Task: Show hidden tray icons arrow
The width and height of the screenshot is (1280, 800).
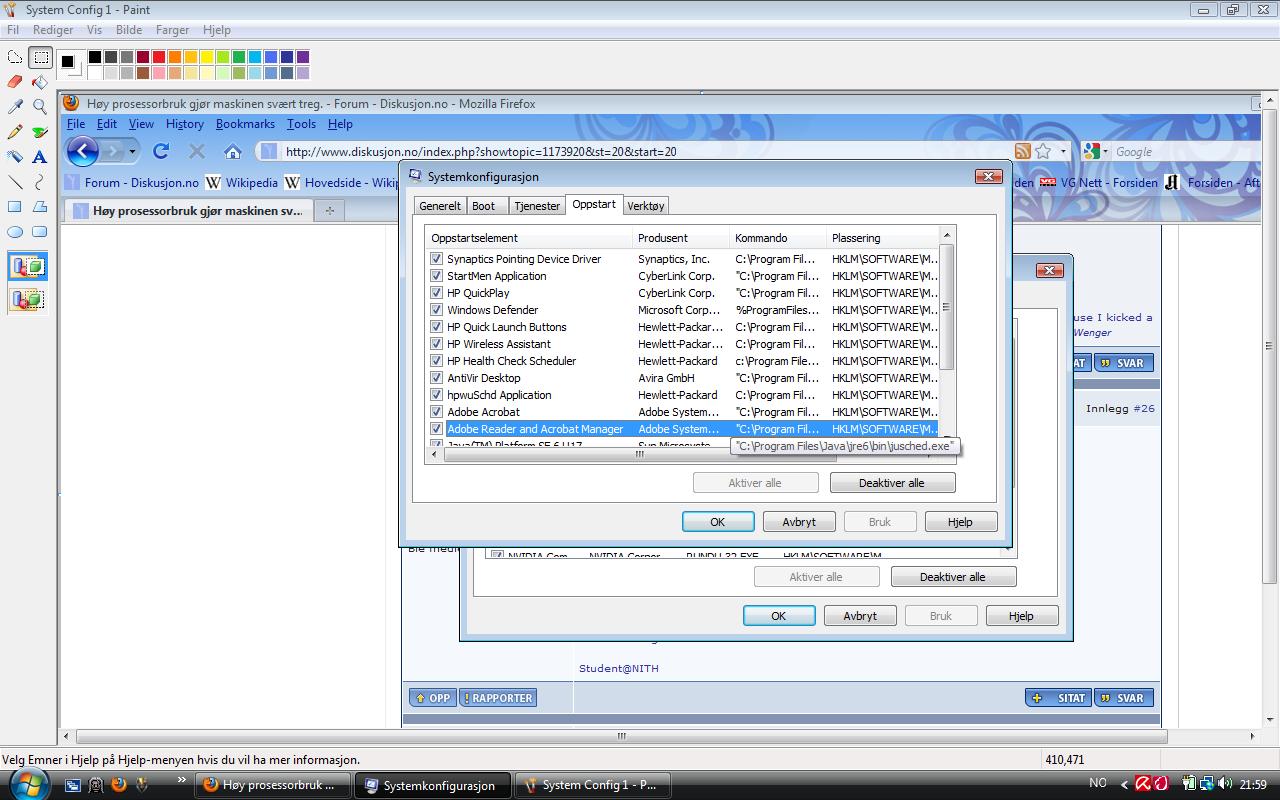Action: 1124,785
